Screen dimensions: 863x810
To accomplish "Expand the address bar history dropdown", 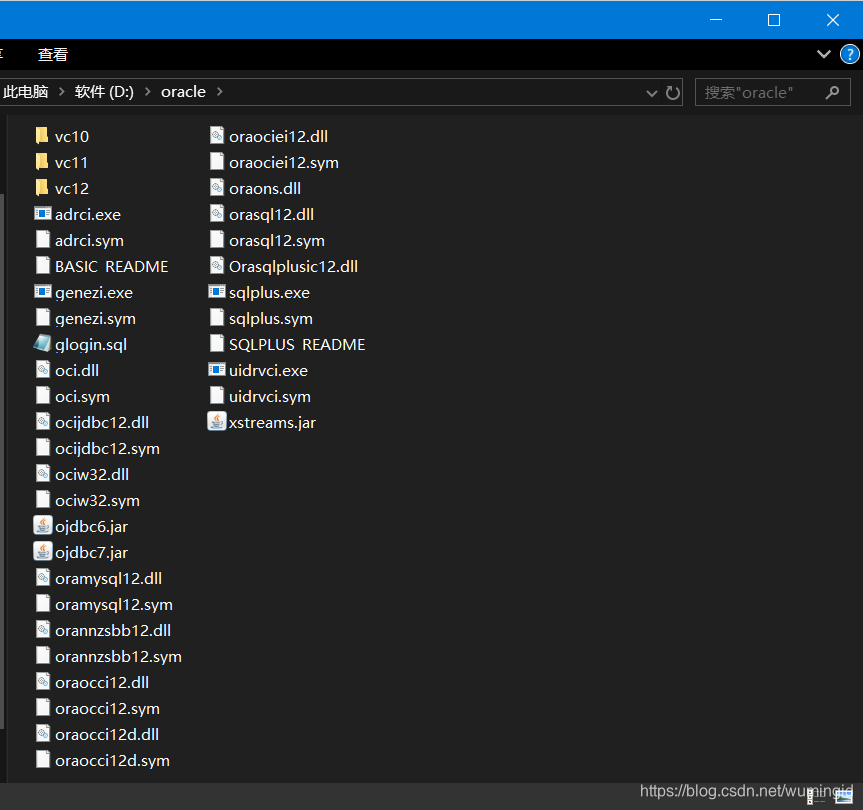I will click(x=651, y=91).
